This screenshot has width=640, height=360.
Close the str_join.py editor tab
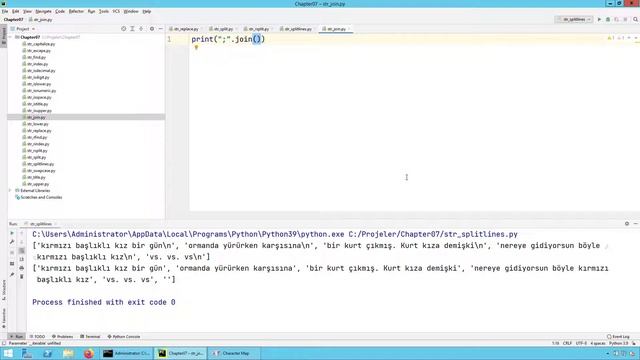[x=349, y=29]
